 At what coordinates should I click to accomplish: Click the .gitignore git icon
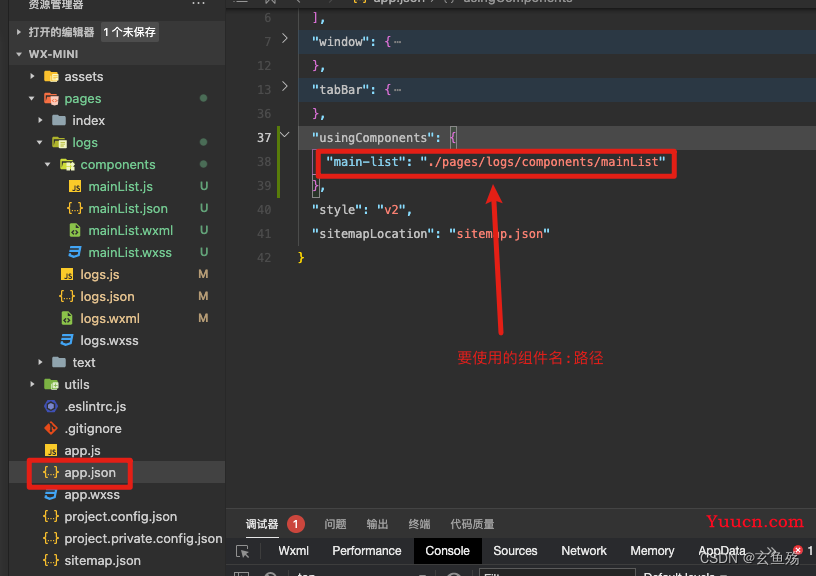51,428
